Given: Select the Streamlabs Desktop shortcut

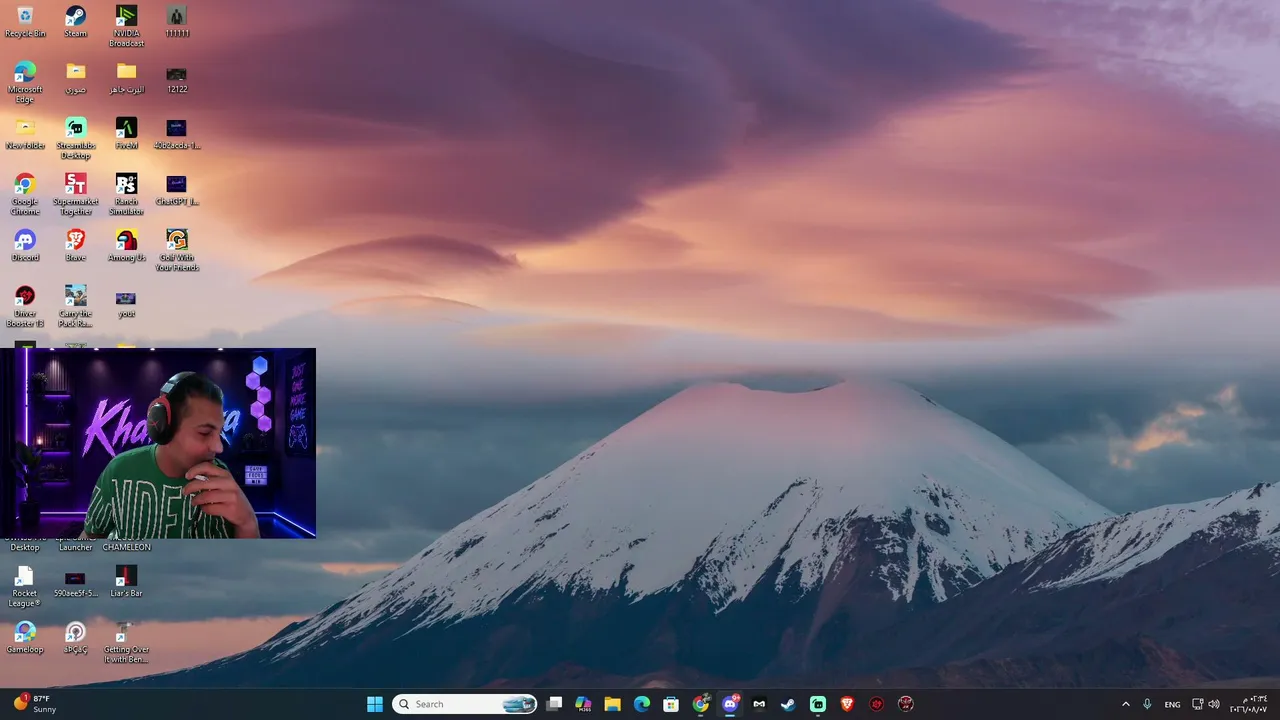Looking at the screenshot, I should [76, 139].
